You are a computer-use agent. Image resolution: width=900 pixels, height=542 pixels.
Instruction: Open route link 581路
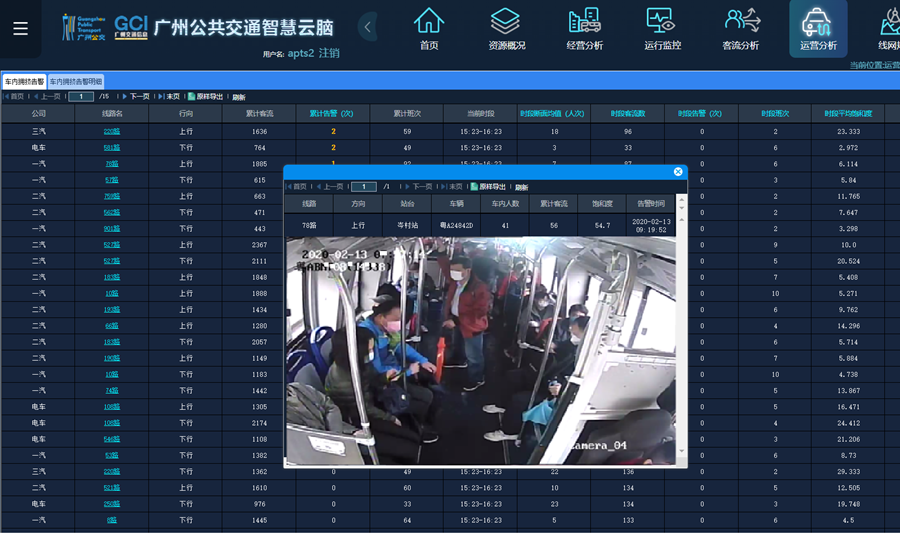pyautogui.click(x=112, y=148)
